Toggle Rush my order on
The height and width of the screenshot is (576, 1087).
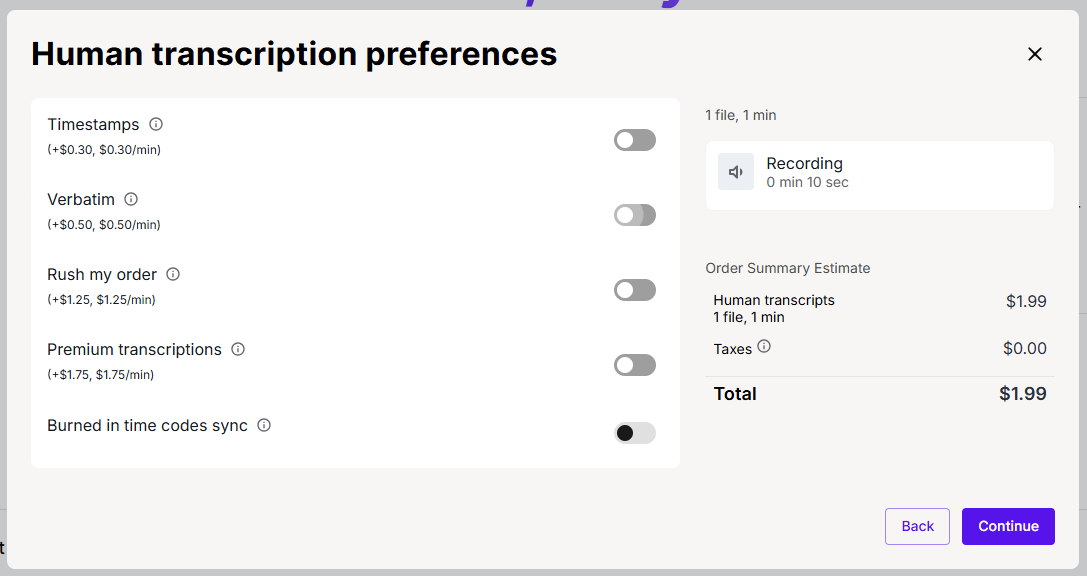pos(634,290)
